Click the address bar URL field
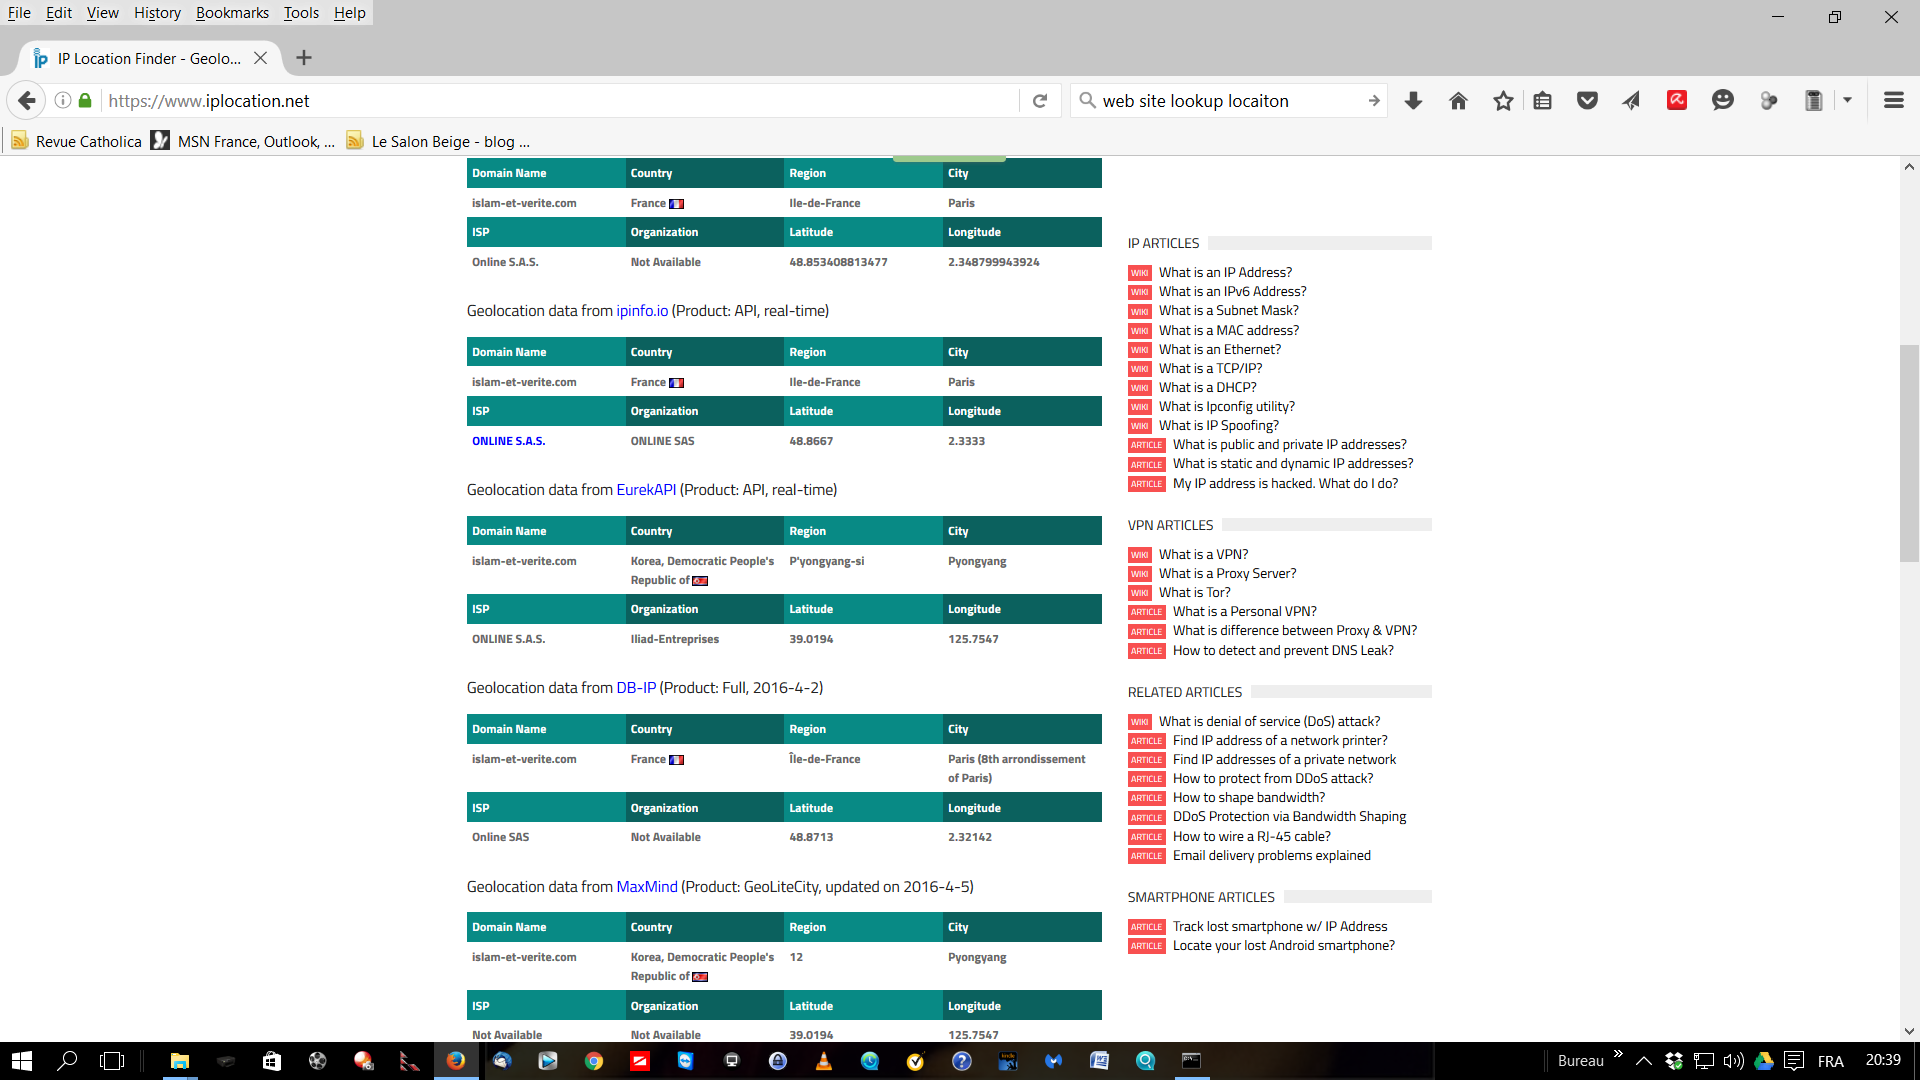This screenshot has width=1920, height=1080. pyautogui.click(x=560, y=101)
